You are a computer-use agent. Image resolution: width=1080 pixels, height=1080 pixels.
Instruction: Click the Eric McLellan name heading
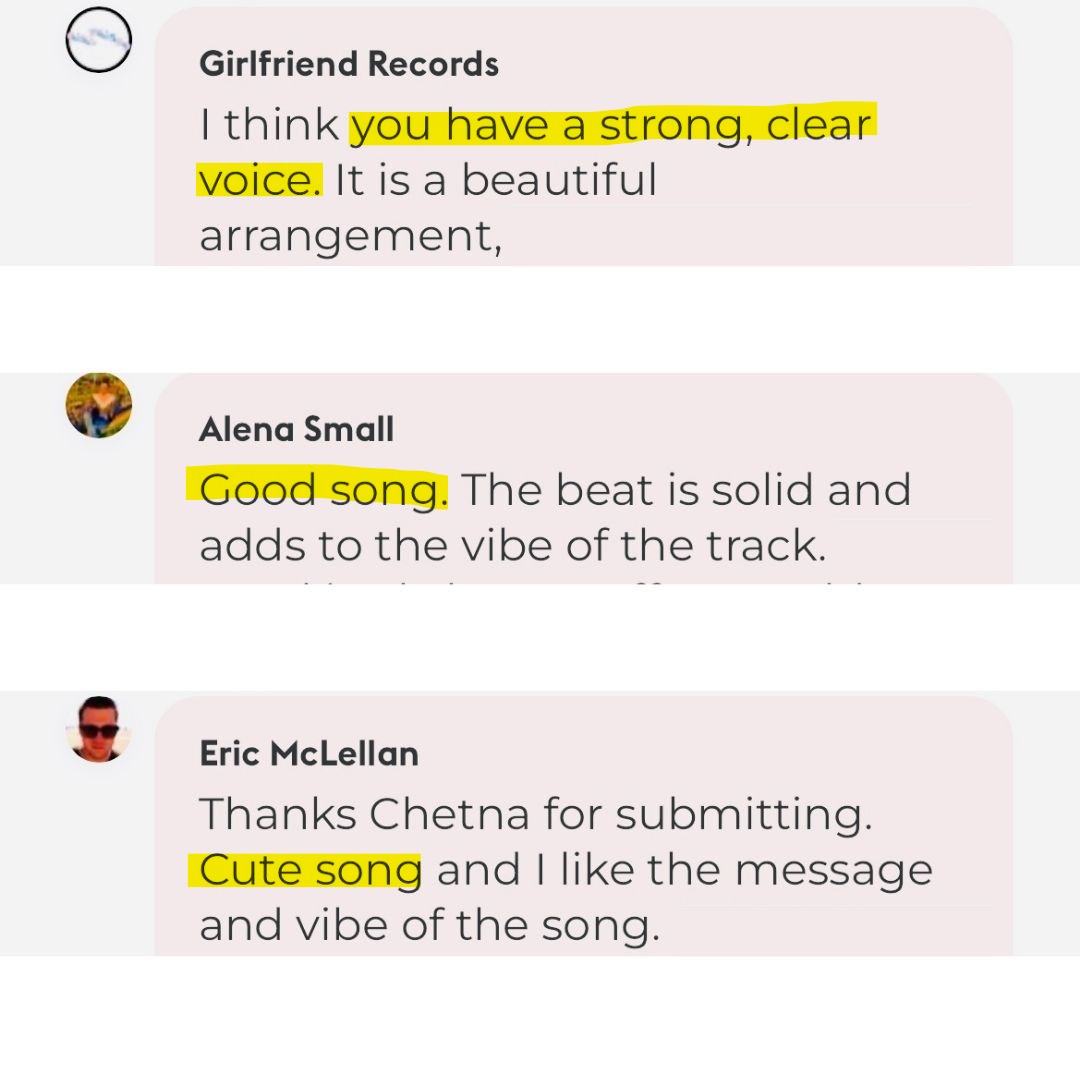[x=309, y=754]
